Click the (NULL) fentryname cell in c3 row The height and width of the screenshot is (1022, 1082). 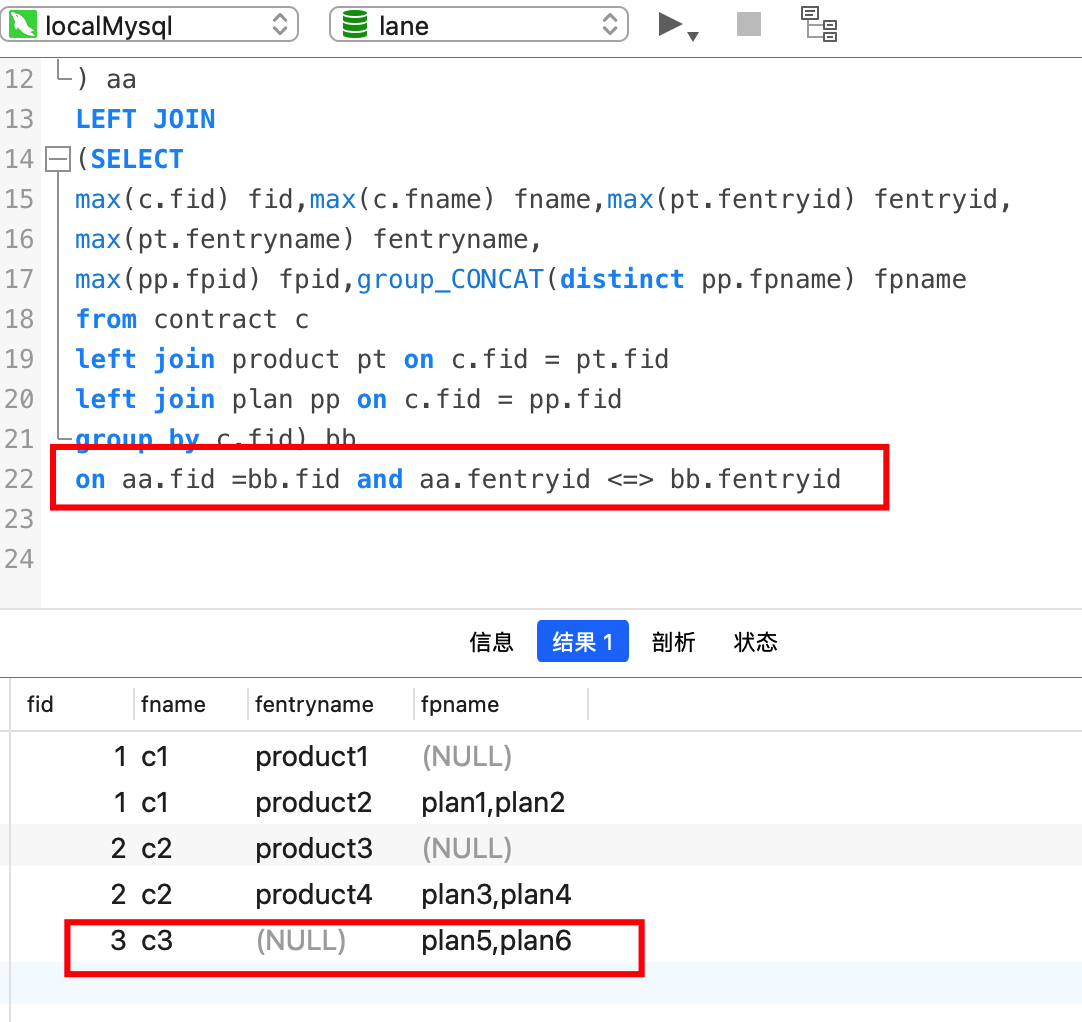(301, 941)
